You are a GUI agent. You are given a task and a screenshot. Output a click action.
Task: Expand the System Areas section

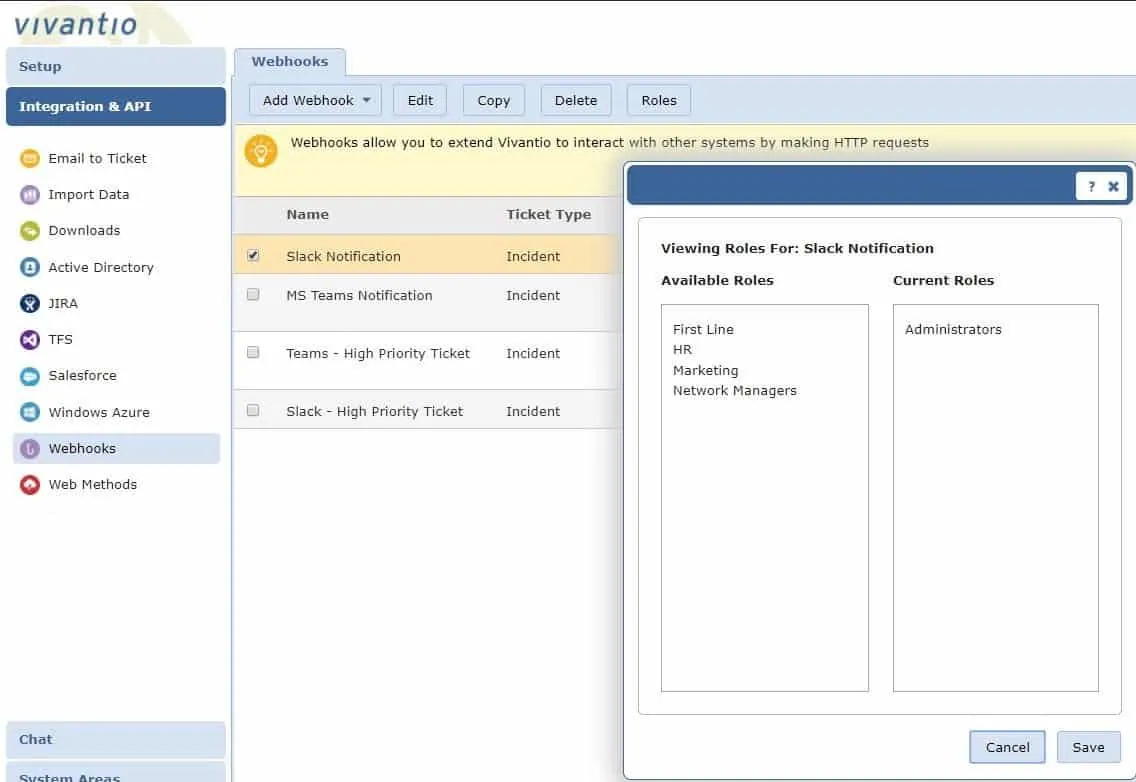click(116, 773)
